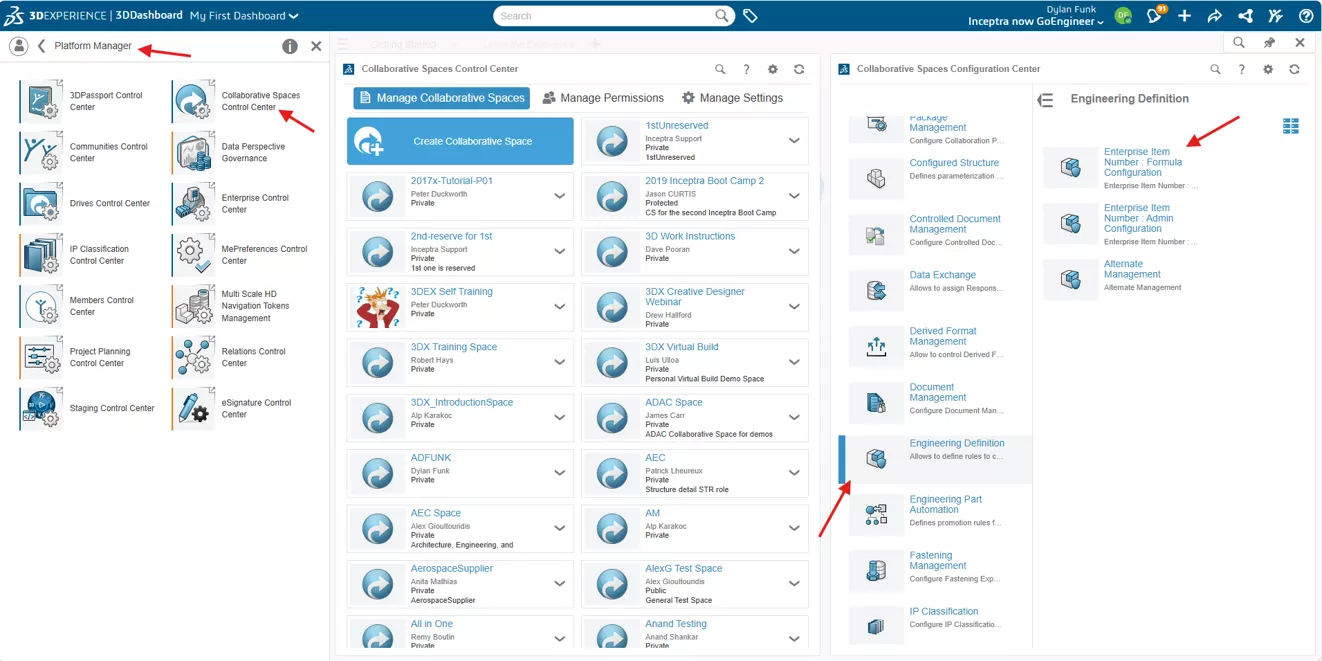Search within Collaborative Spaces Control Center widget
This screenshot has height=661, width=1322.
click(720, 69)
